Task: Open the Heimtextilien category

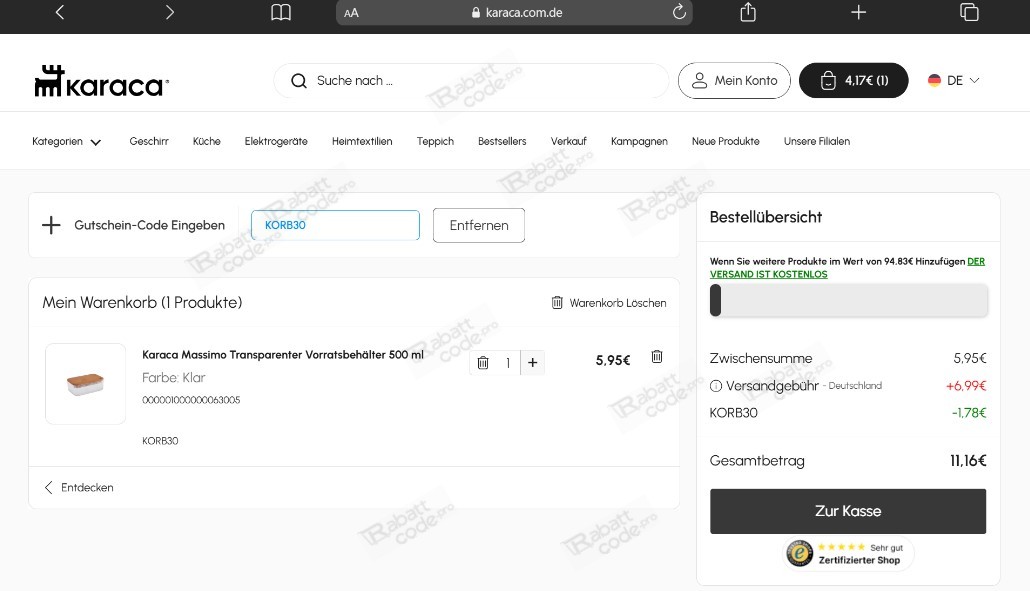Action: [x=362, y=141]
